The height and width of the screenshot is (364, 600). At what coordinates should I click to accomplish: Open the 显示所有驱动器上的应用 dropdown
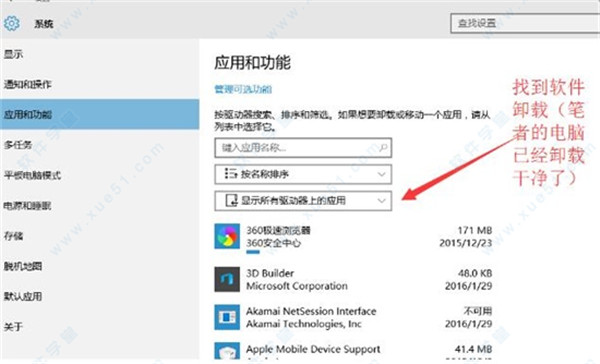point(303,201)
